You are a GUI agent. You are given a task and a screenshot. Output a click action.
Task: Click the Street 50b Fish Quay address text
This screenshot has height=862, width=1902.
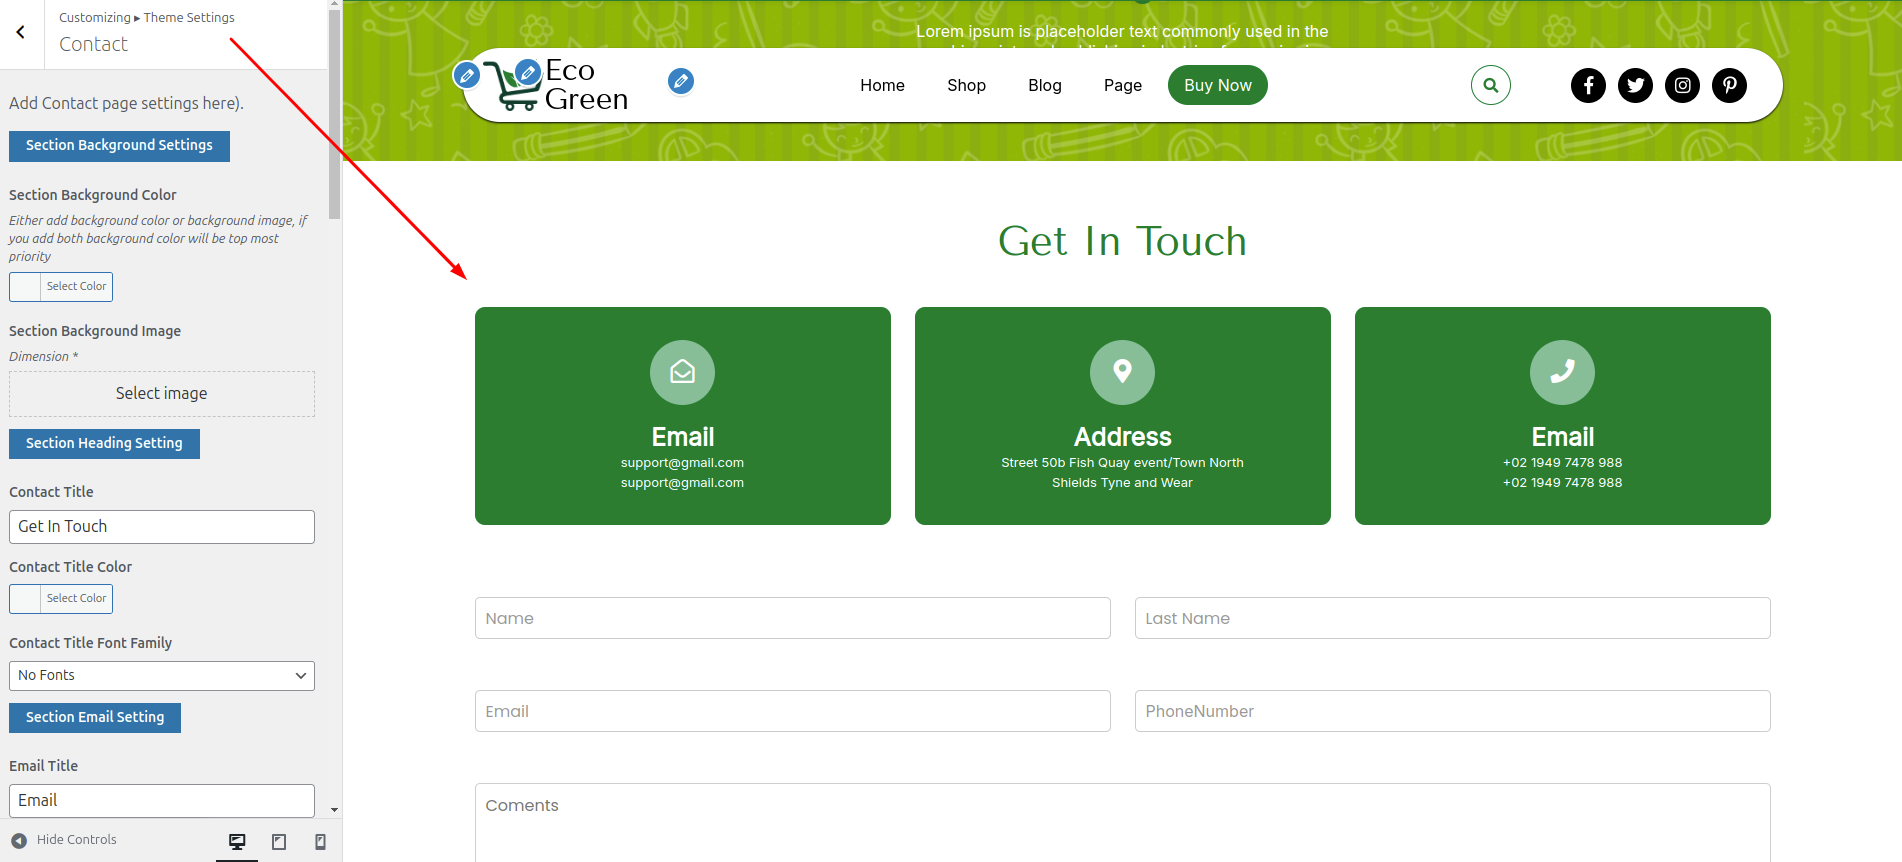[1122, 473]
